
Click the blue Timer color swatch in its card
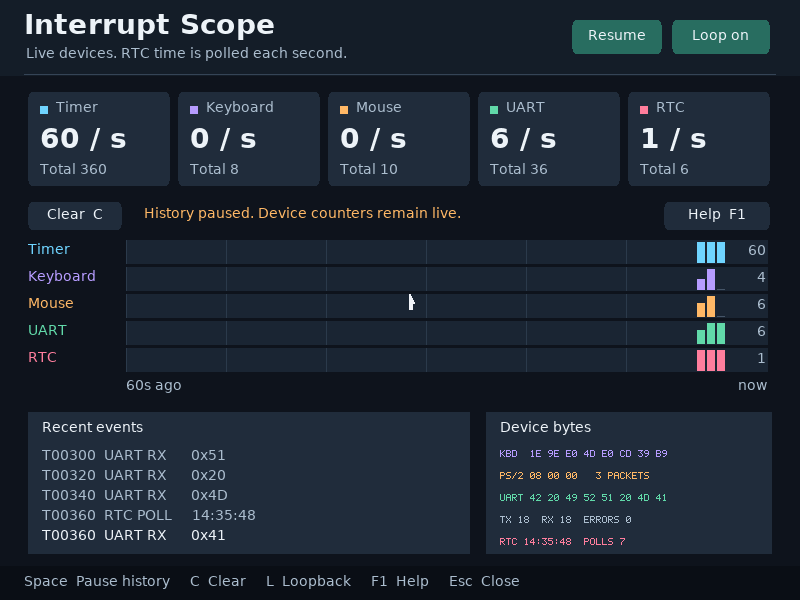tap(44, 110)
